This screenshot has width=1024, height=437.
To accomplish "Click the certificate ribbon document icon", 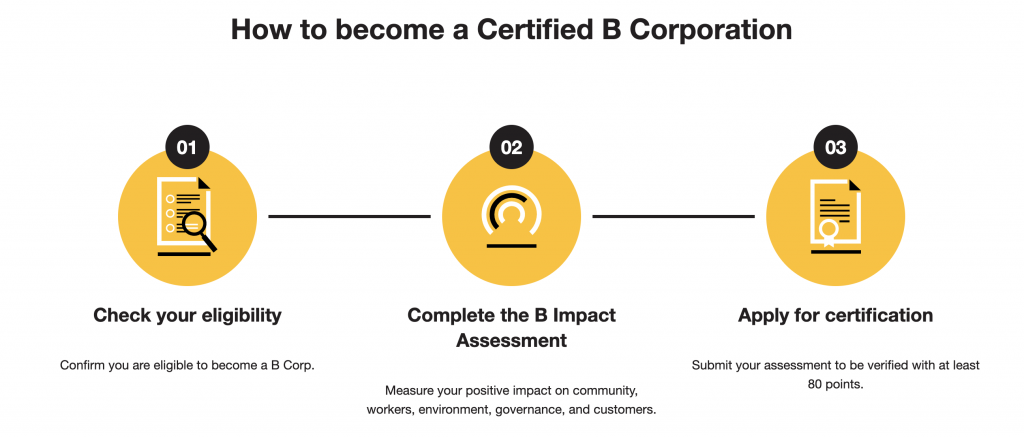I will [x=835, y=216].
